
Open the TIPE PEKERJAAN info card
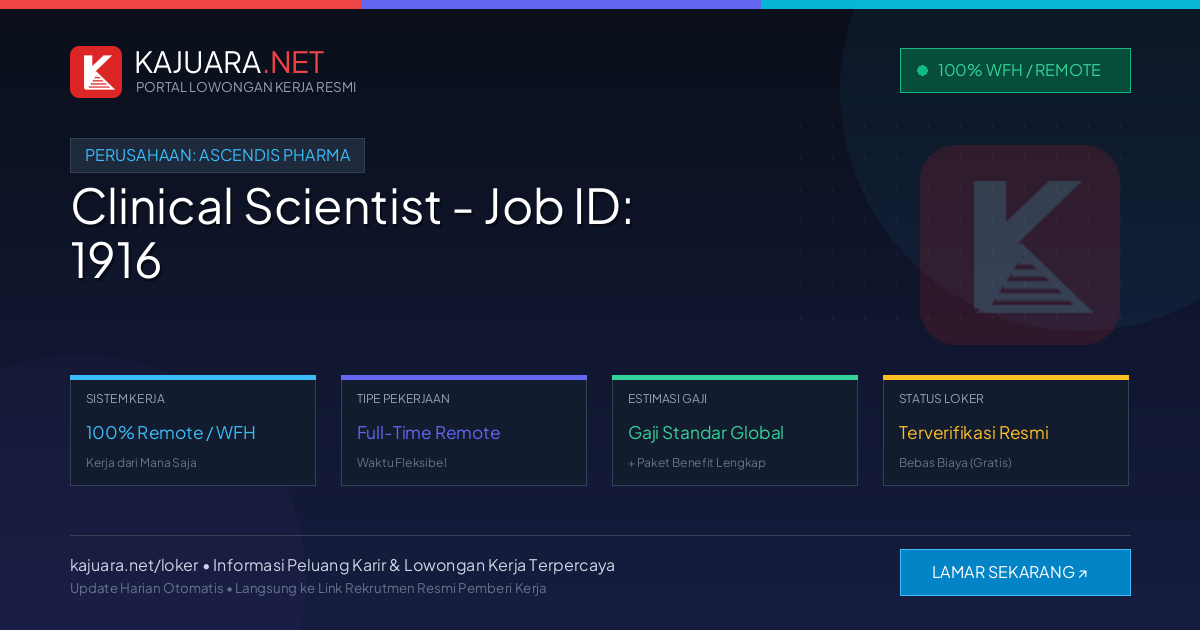[464, 431]
